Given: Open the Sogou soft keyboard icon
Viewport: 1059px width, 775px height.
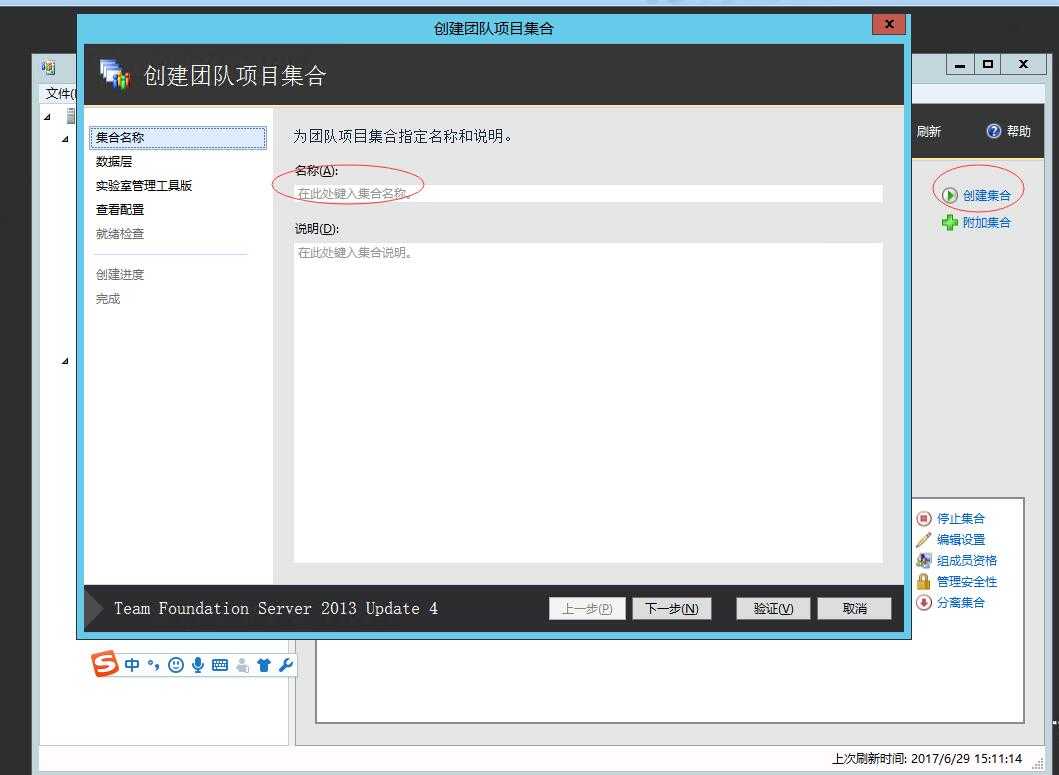Looking at the screenshot, I should tap(220, 665).
